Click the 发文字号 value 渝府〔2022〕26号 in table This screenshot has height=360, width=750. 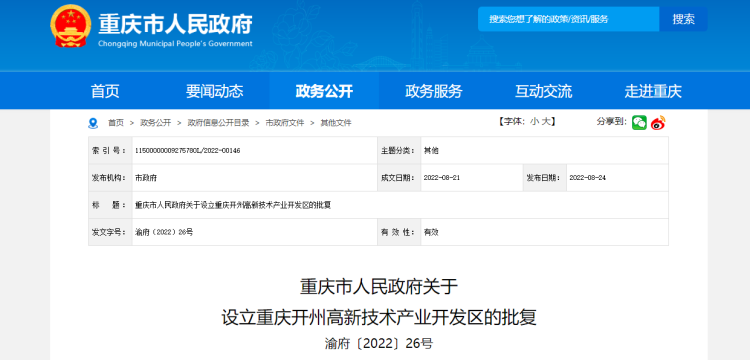[164, 232]
